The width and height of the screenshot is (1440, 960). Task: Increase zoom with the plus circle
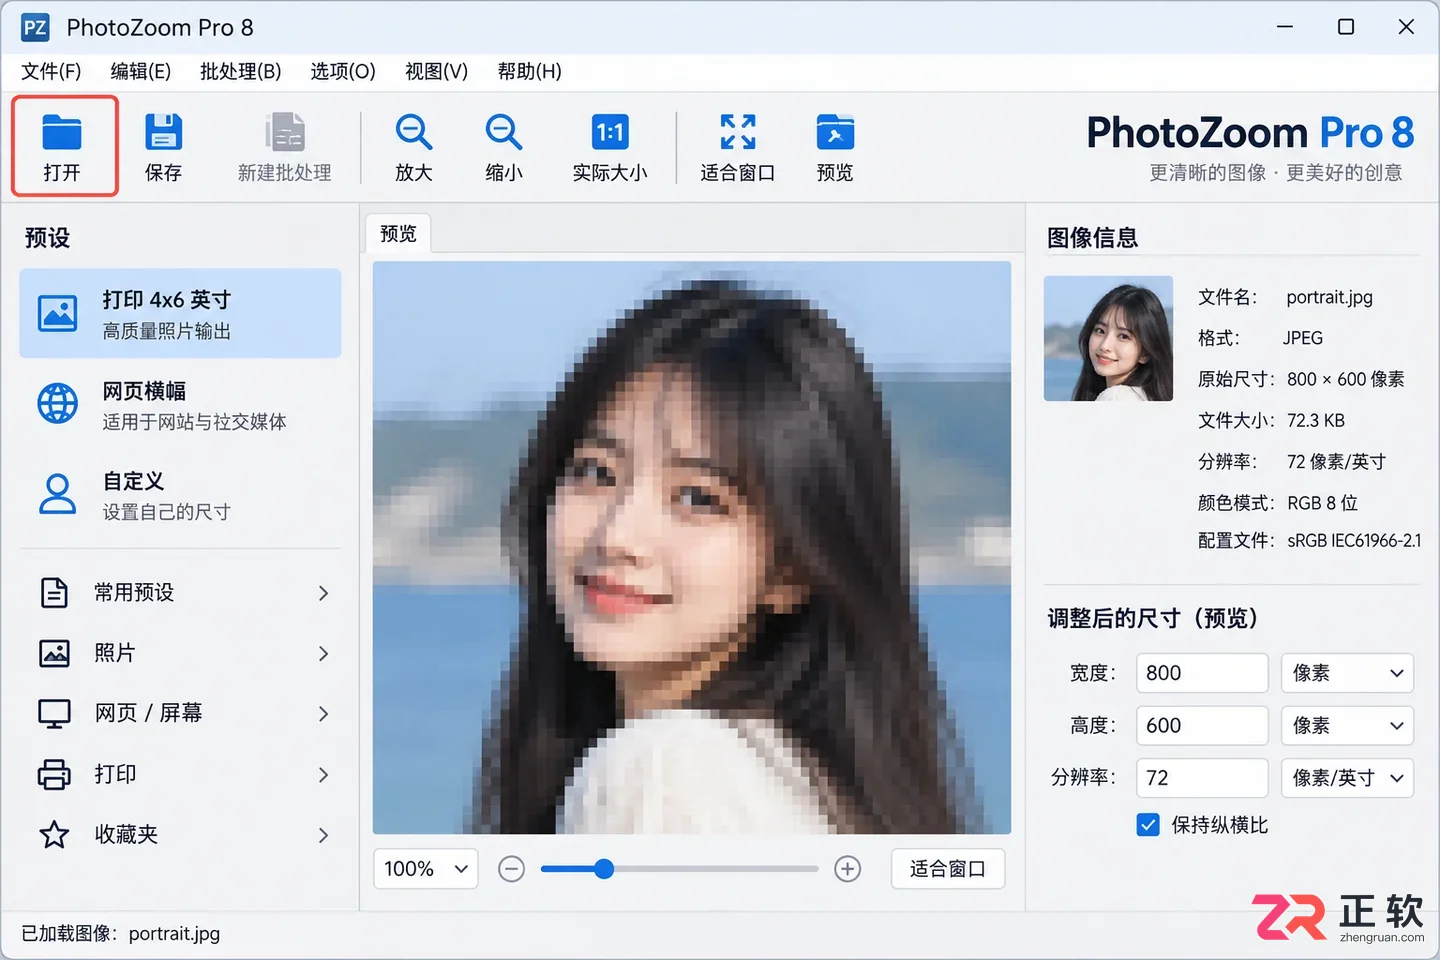click(x=848, y=869)
